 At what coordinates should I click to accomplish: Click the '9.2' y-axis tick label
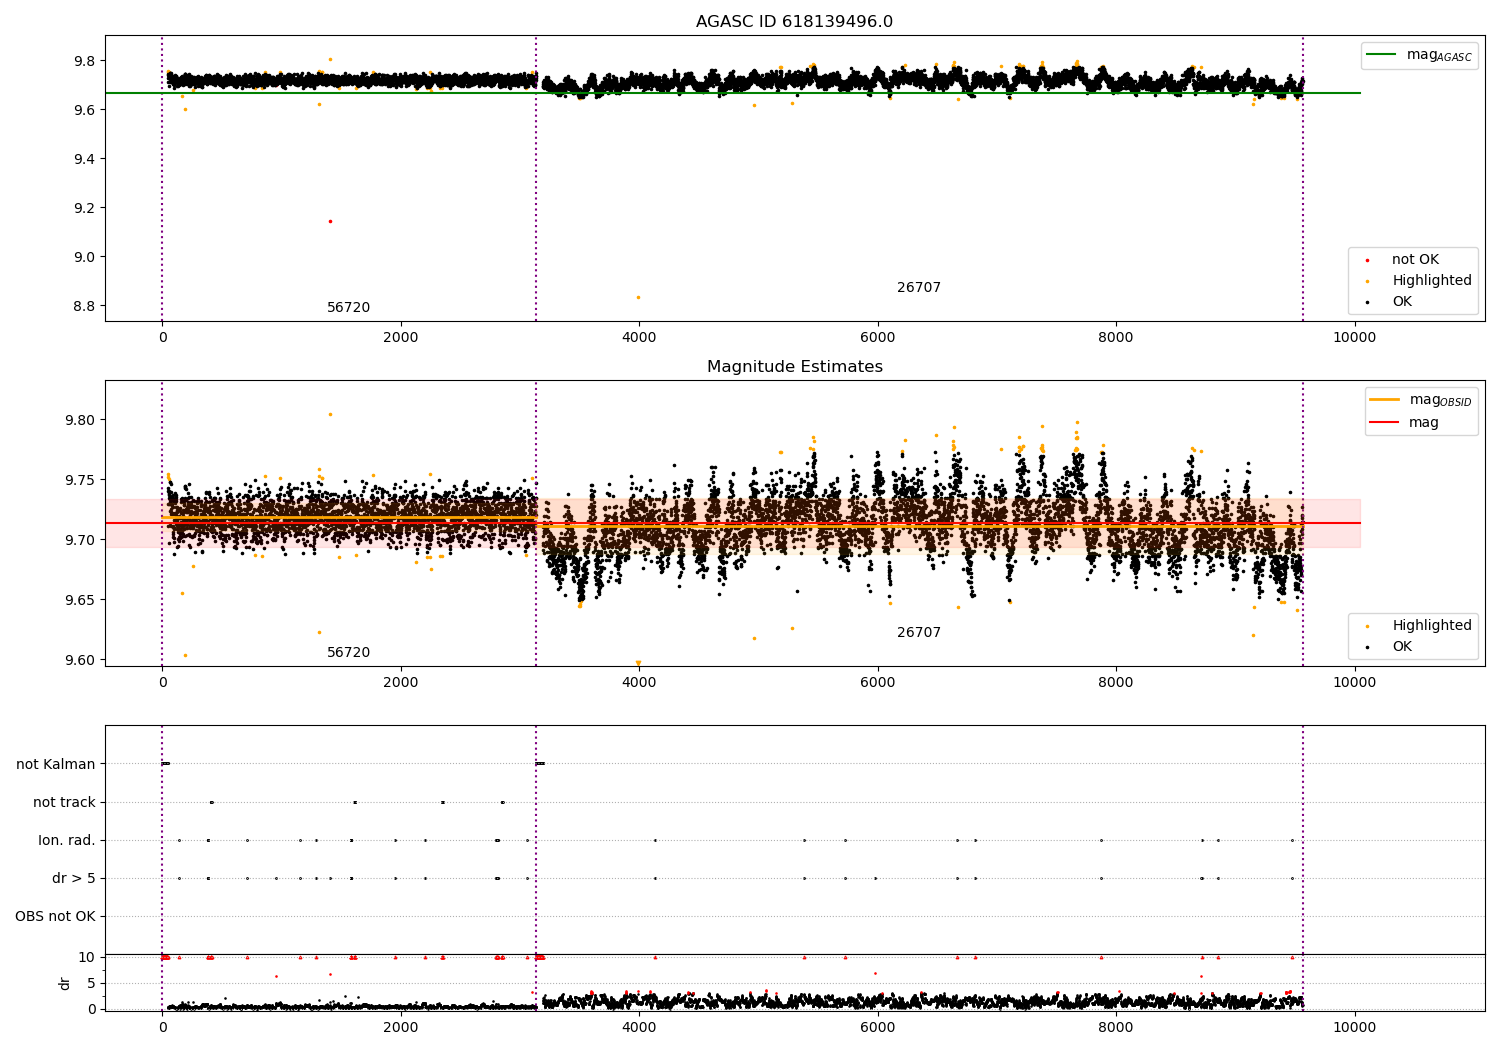(x=85, y=208)
